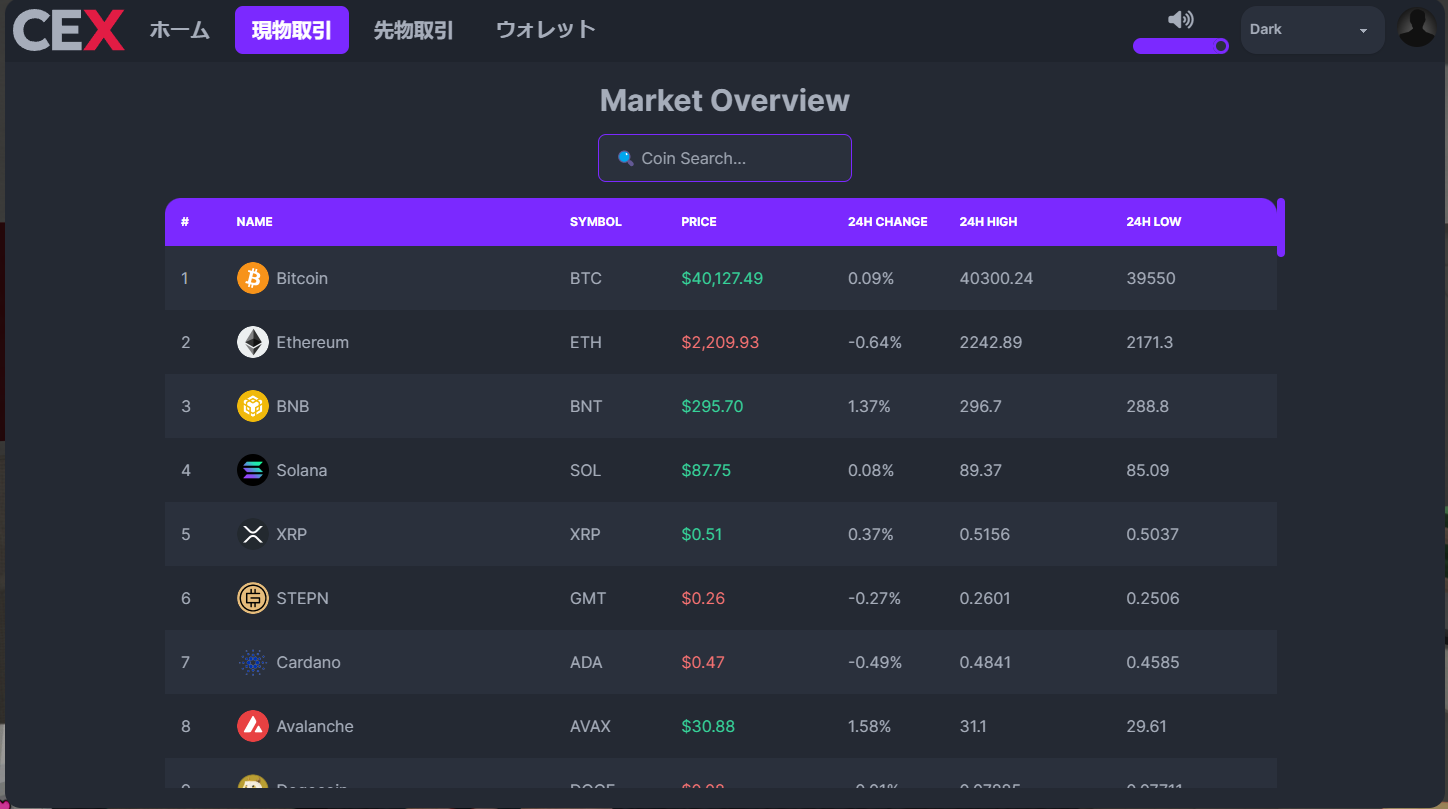Screen dimensions: 1448x809
Task: Click the volume slider handle
Action: (1221, 46)
